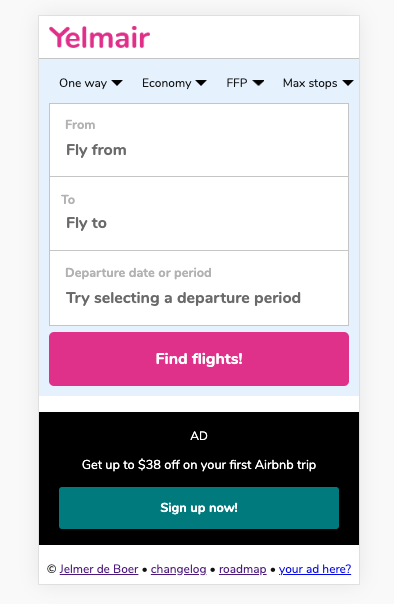Screen dimensions: 394x604
Task: Open the FFP dropdown
Action: (245, 83)
